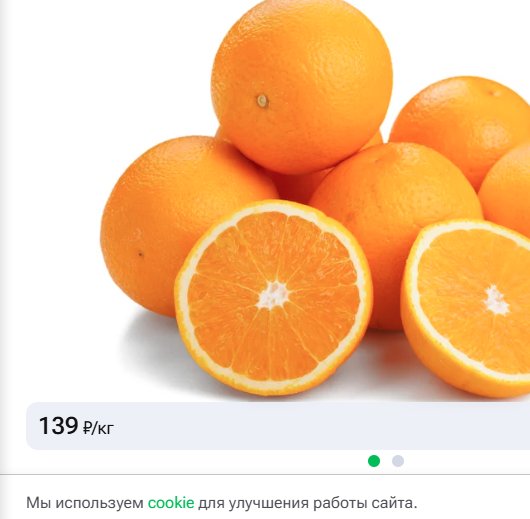Image resolution: width=530 pixels, height=519 pixels.
Task: Click 'для улучшения работы сайта' text
Action: [x=308, y=503]
